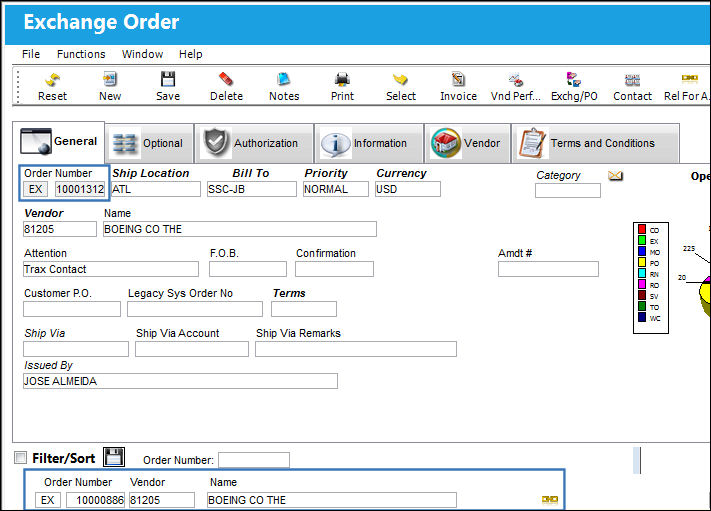Click the F.O.B. field

click(x=248, y=269)
